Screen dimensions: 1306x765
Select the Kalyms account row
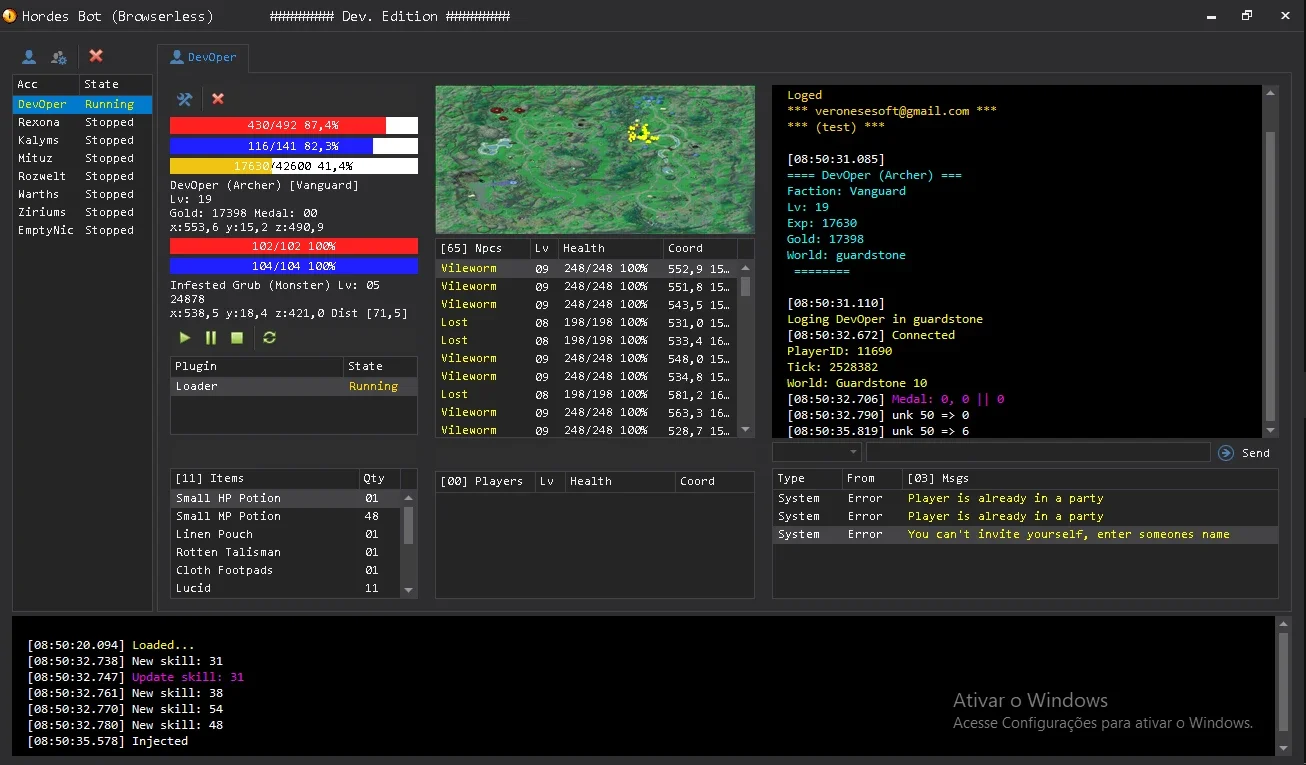pyautogui.click(x=82, y=140)
